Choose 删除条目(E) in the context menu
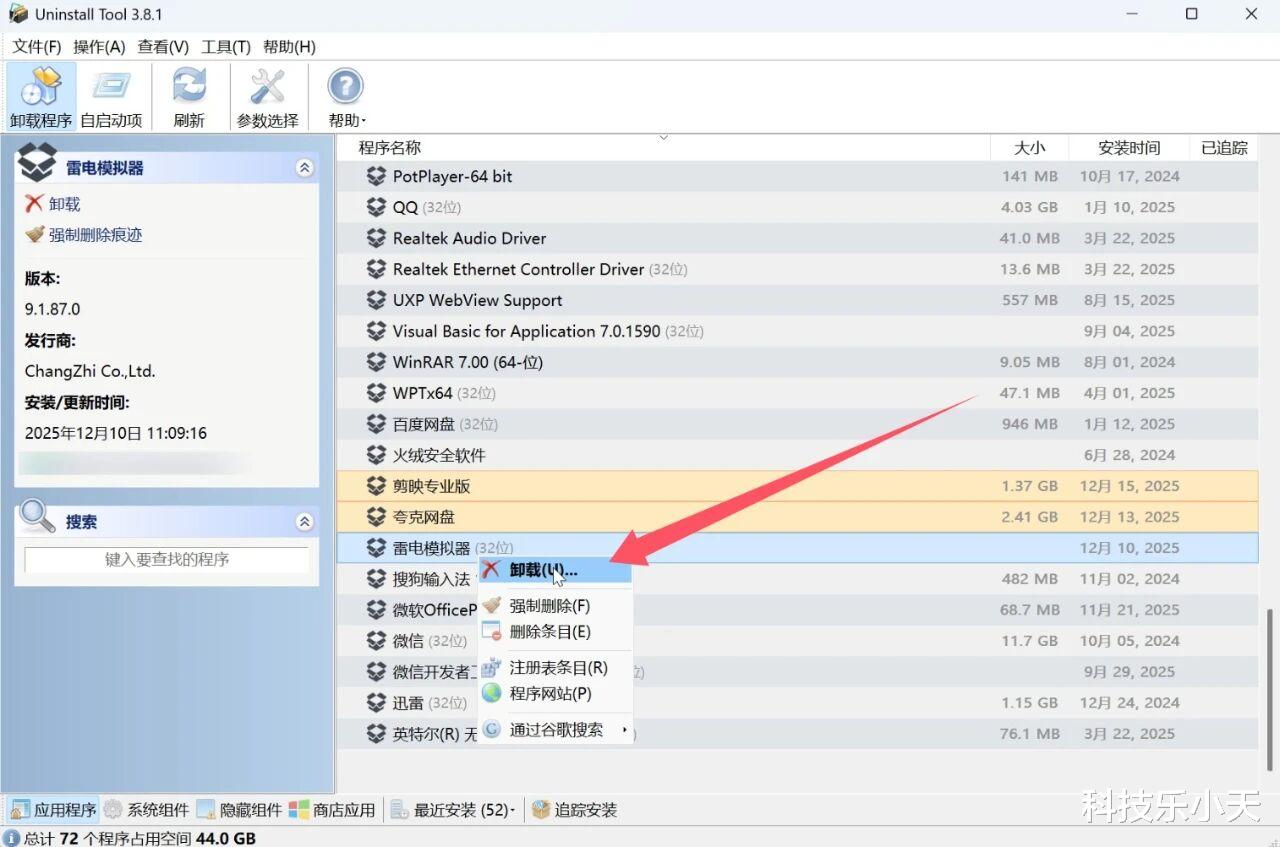 click(555, 632)
